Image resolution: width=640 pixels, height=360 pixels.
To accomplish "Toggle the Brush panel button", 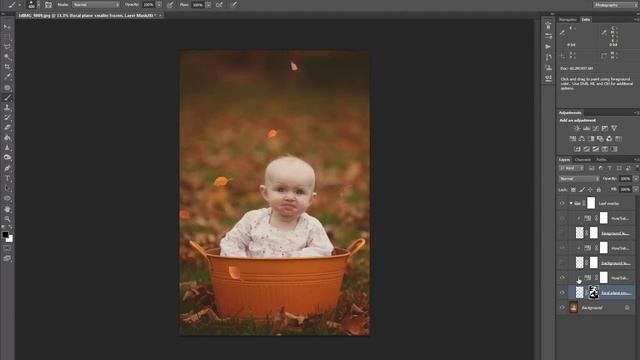I will coord(49,5).
